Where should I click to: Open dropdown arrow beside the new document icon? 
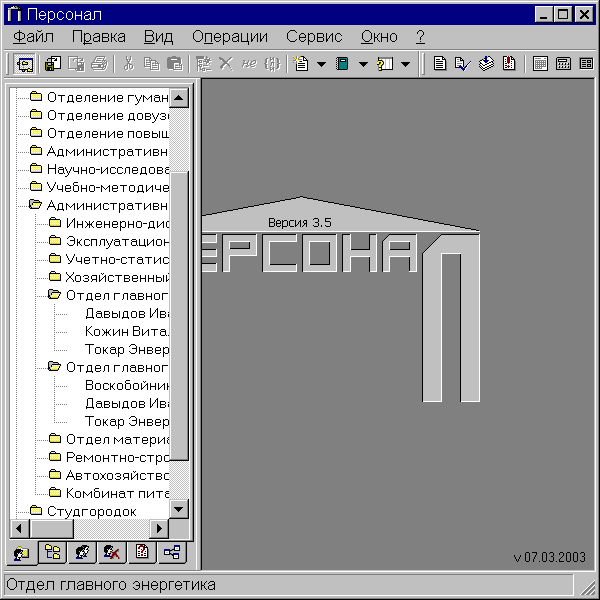tap(321, 64)
